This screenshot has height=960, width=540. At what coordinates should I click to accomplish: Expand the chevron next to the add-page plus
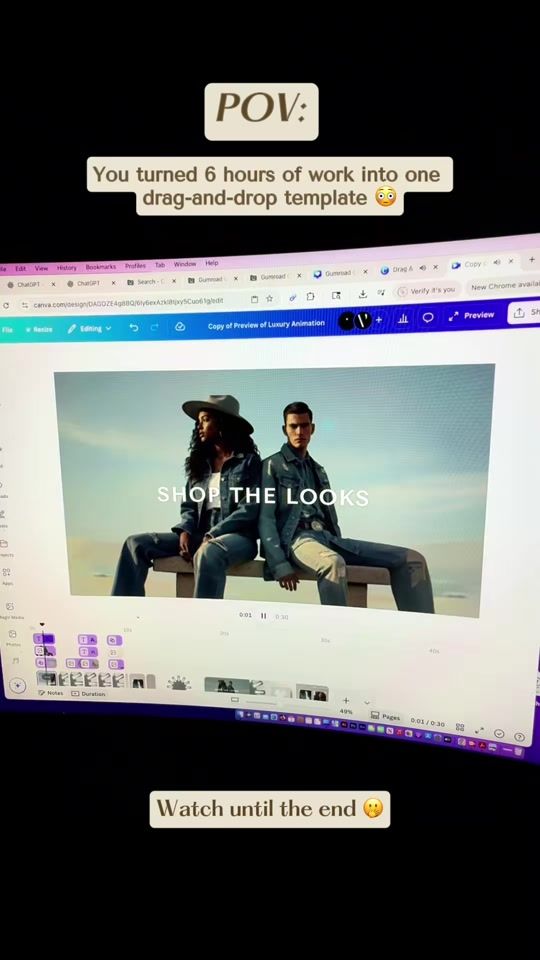pos(367,702)
